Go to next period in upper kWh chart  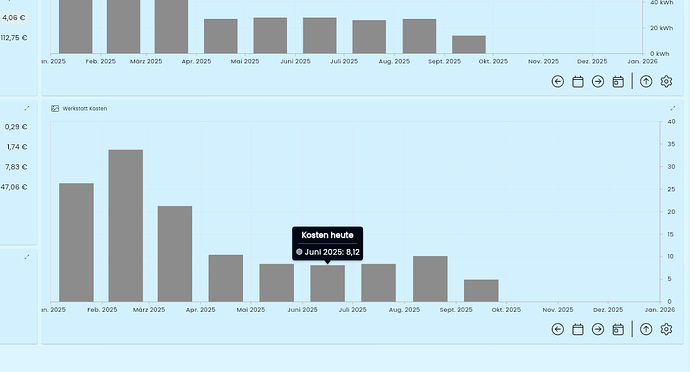tap(598, 81)
